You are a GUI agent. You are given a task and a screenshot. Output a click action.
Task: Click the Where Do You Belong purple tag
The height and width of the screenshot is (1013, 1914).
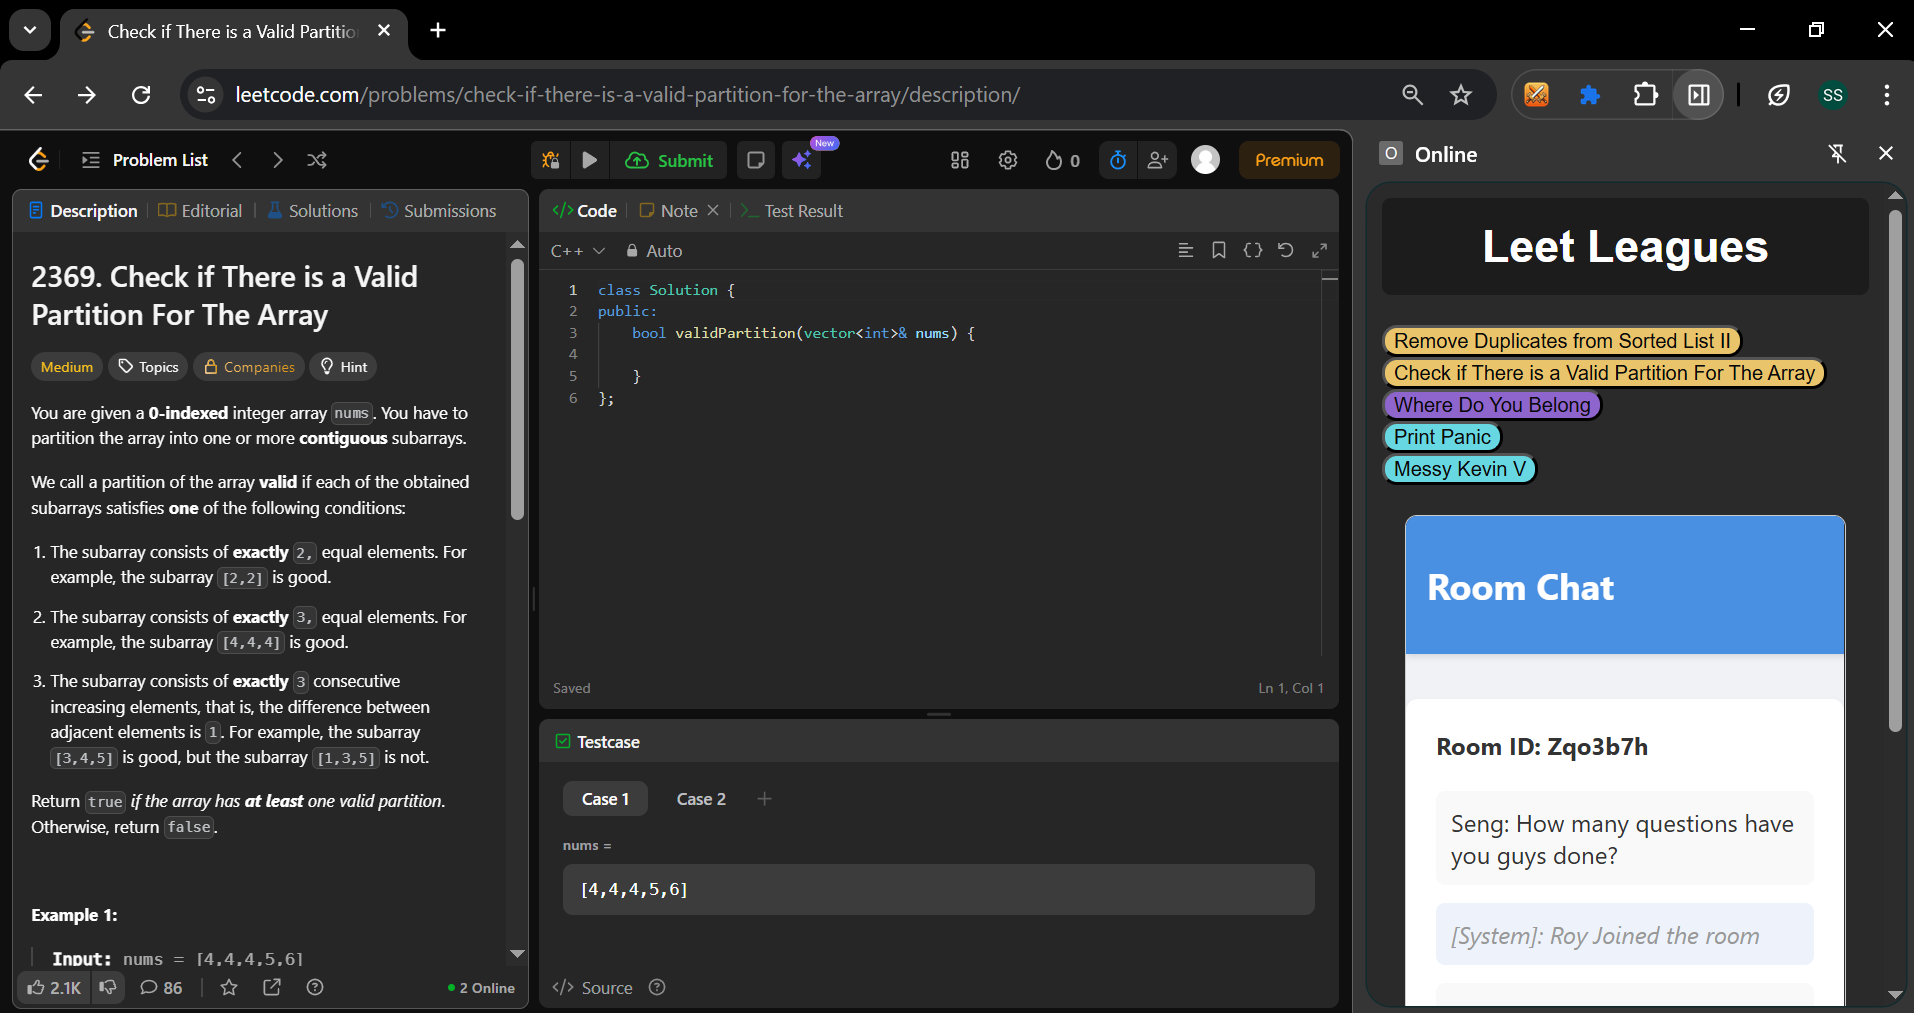point(1492,405)
